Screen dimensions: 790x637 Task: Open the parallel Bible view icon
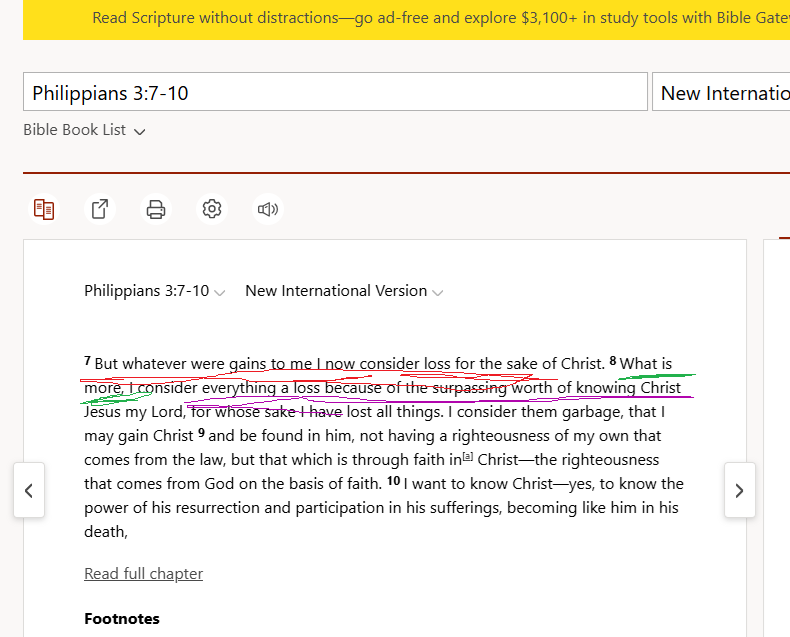coord(44,209)
